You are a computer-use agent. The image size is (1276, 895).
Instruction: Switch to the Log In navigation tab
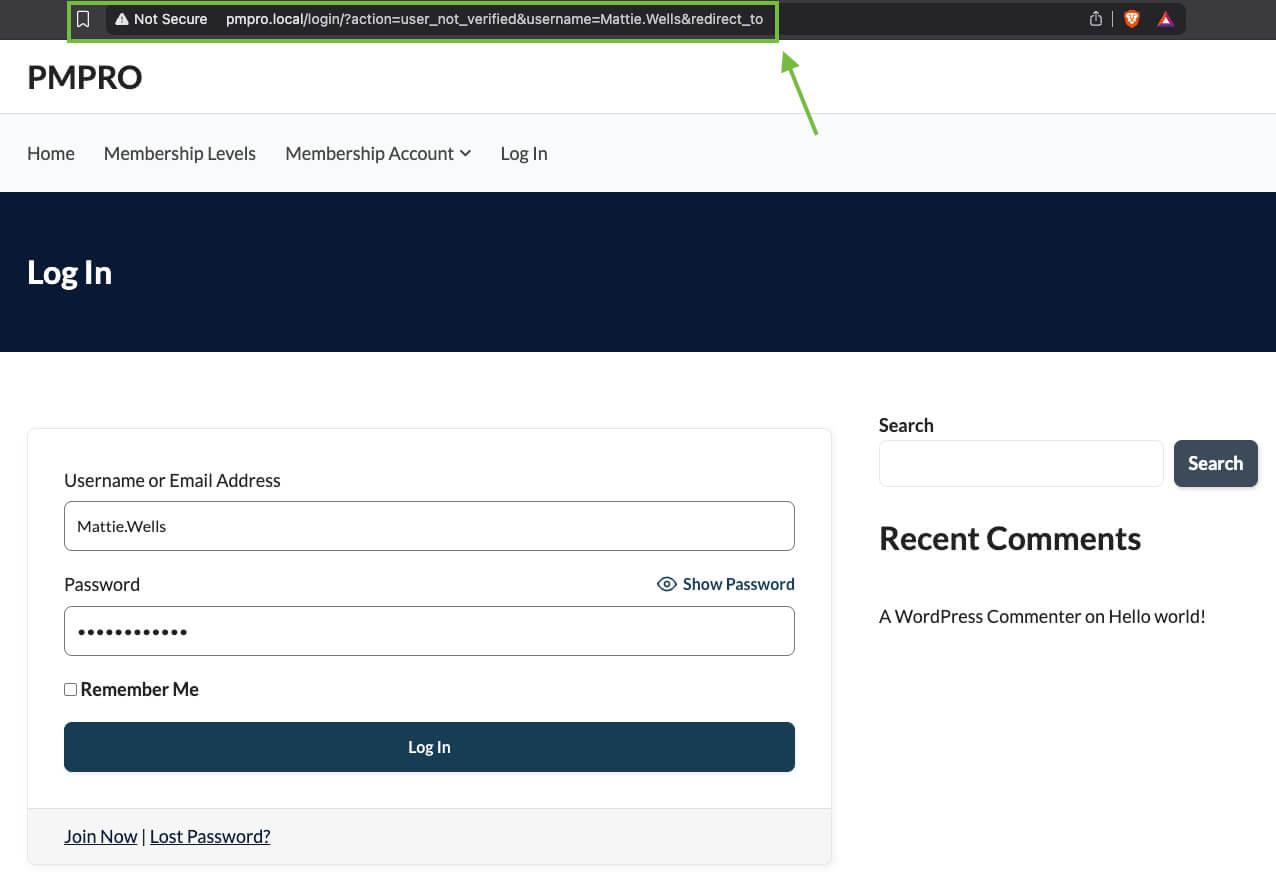click(x=523, y=153)
